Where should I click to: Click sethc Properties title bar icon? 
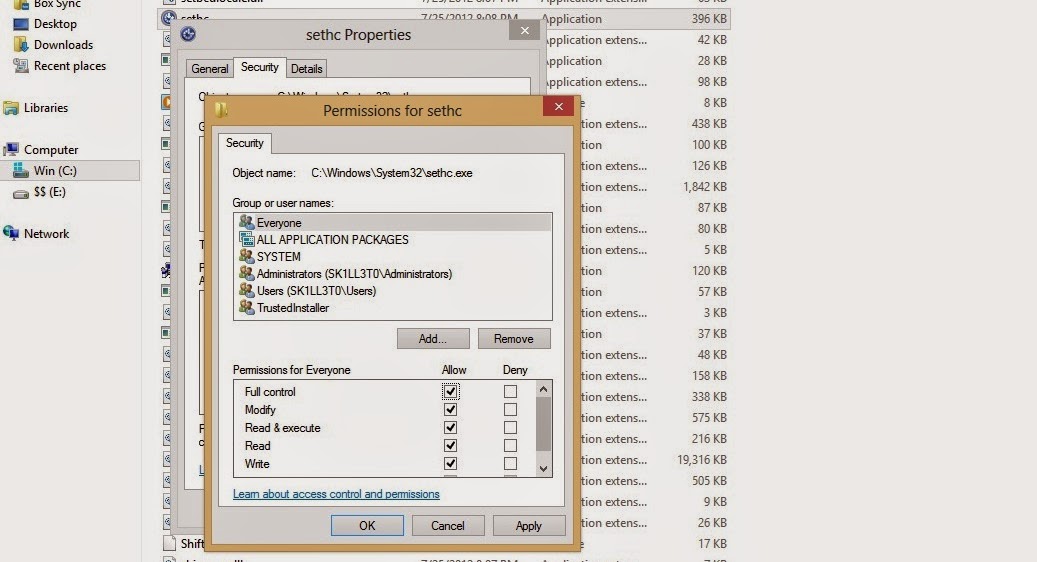188,34
